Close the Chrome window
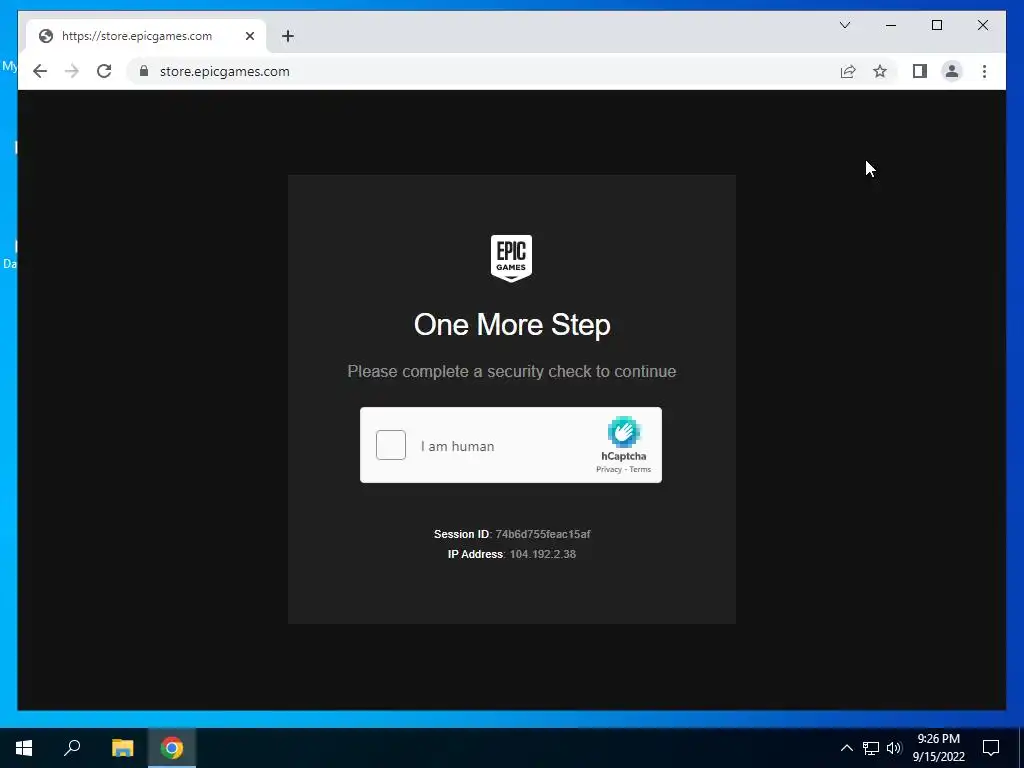1024x768 pixels. [x=982, y=25]
